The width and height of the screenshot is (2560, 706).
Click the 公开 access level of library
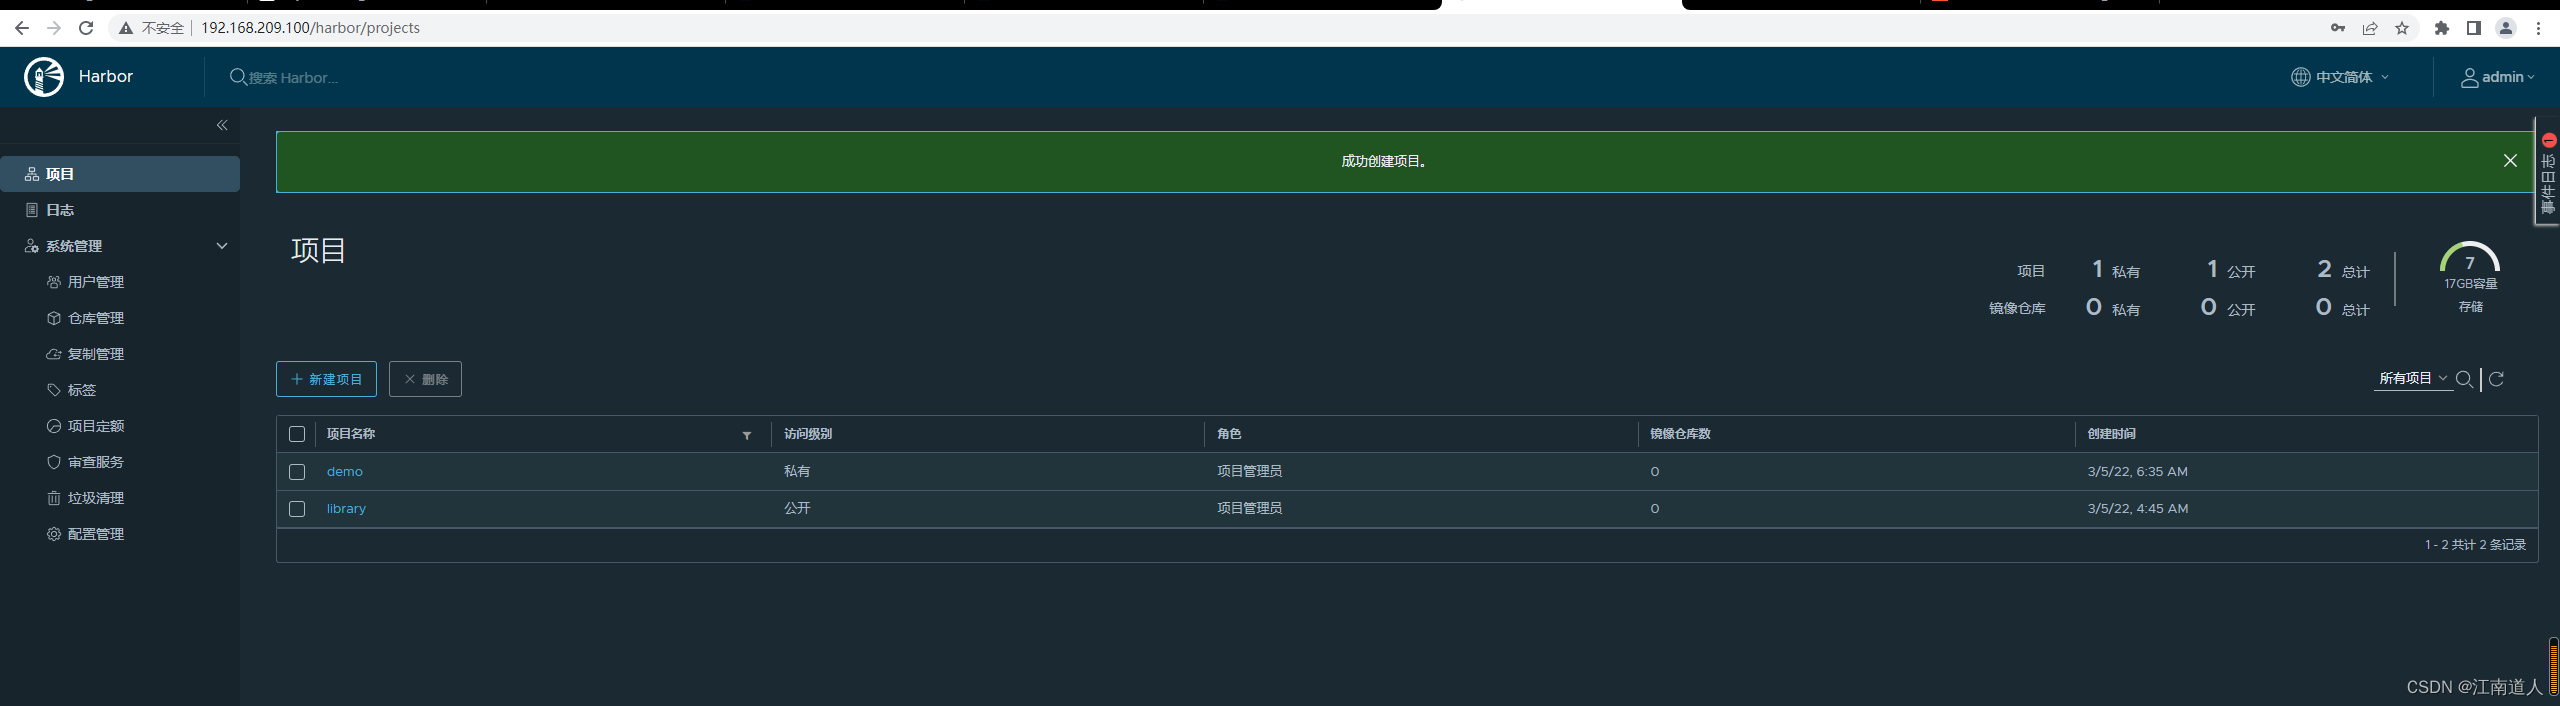click(x=797, y=509)
